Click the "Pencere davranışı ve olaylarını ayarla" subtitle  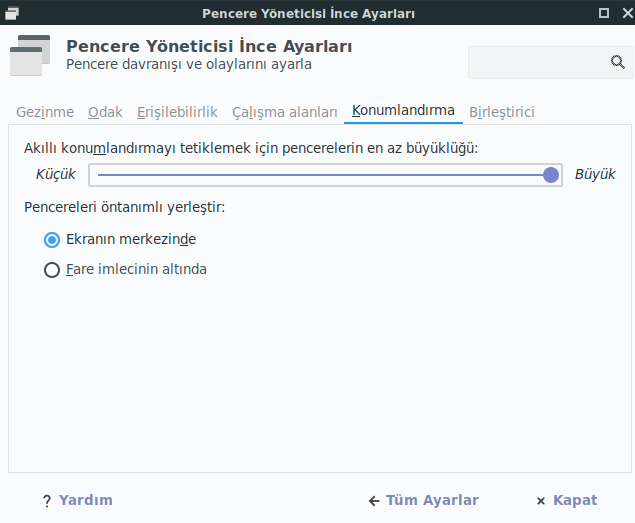189,64
